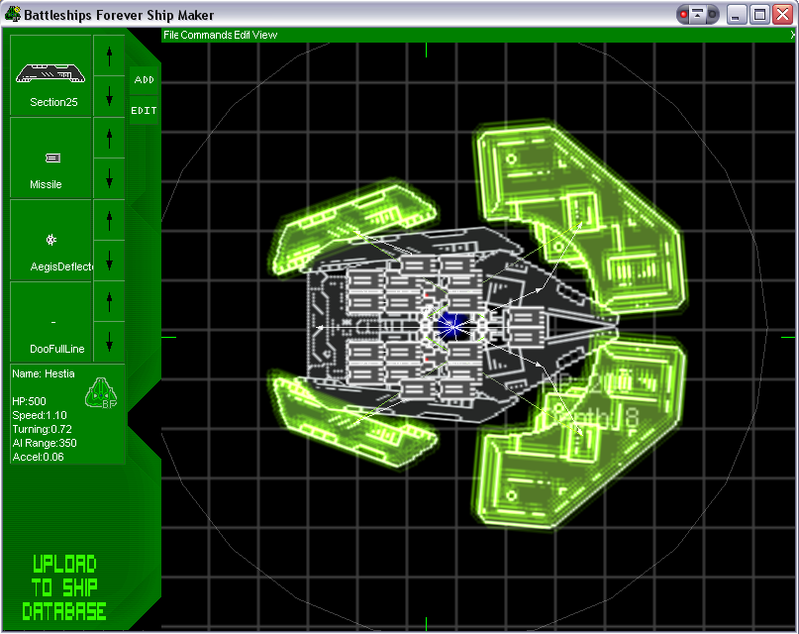The image size is (799, 634).
Task: Select the DooFullLine item
Action: click(50, 322)
